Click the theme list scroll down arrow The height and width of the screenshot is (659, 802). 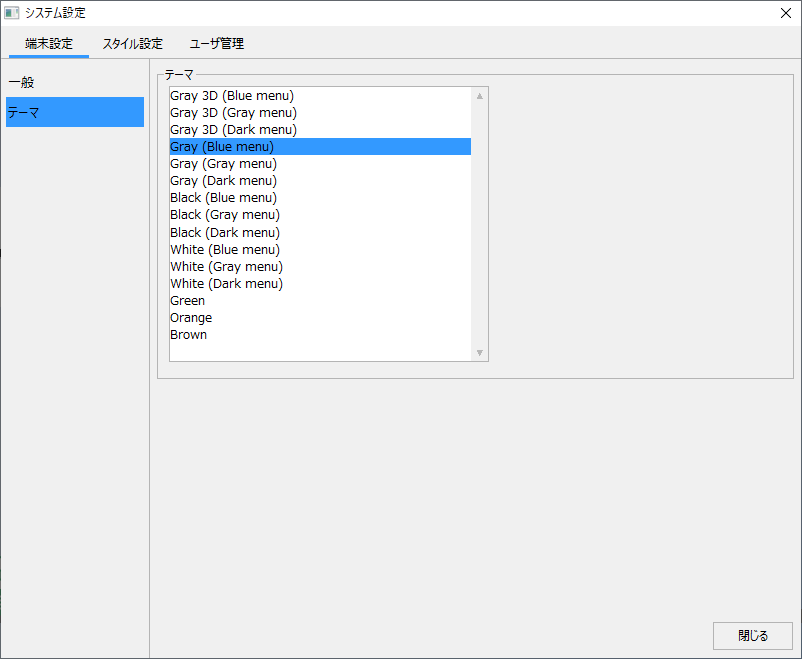[x=480, y=352]
